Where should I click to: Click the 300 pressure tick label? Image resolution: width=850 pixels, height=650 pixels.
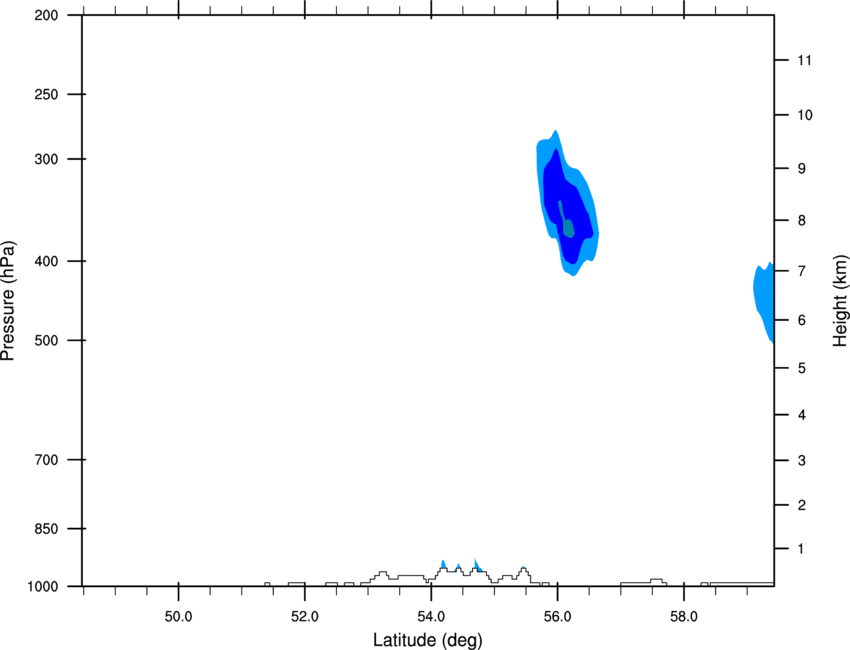(x=46, y=159)
